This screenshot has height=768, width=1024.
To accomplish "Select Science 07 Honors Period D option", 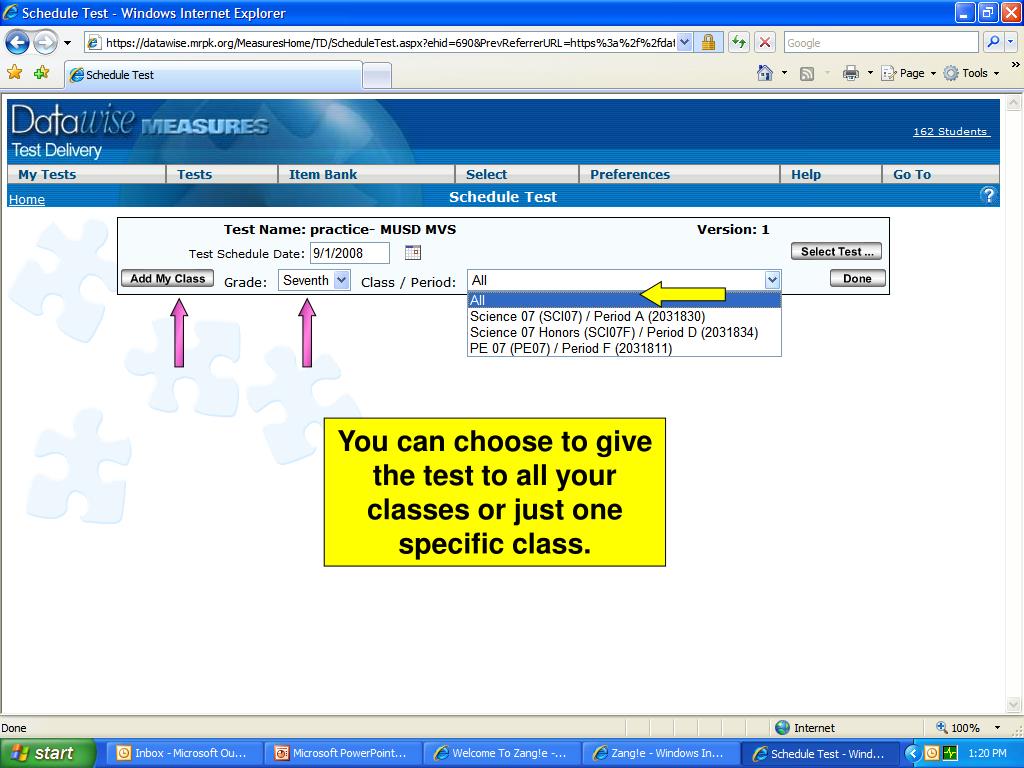I will tap(624, 332).
